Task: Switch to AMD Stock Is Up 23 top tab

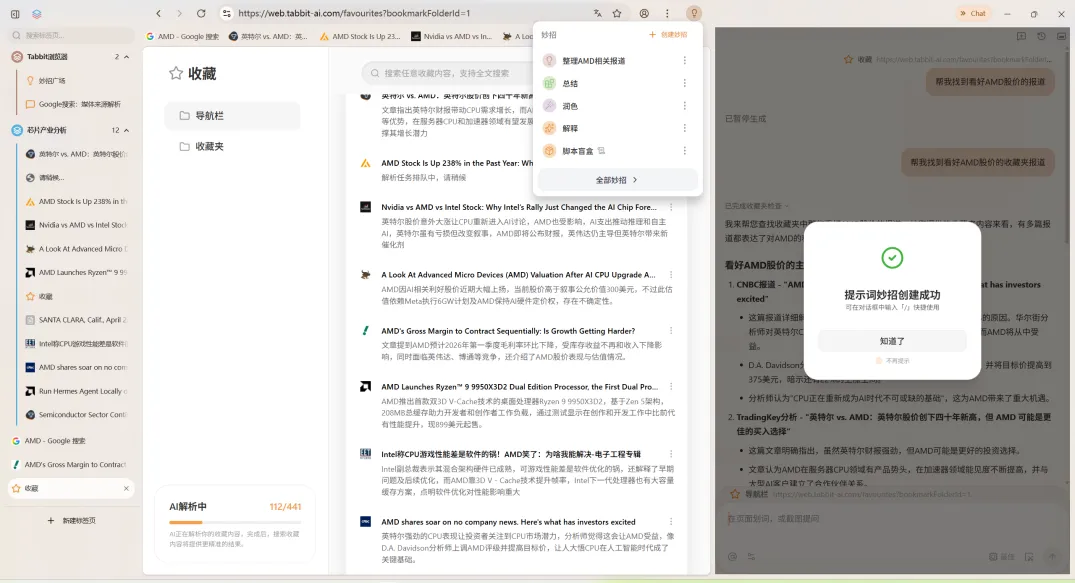Action: [x=361, y=36]
